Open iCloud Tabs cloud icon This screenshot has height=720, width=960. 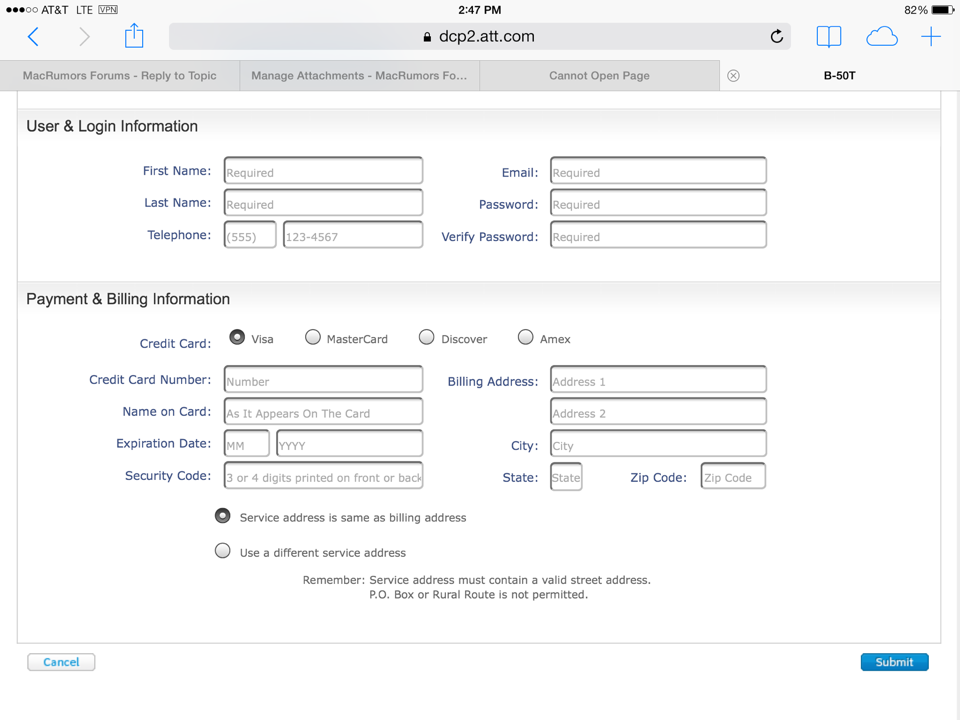point(882,37)
